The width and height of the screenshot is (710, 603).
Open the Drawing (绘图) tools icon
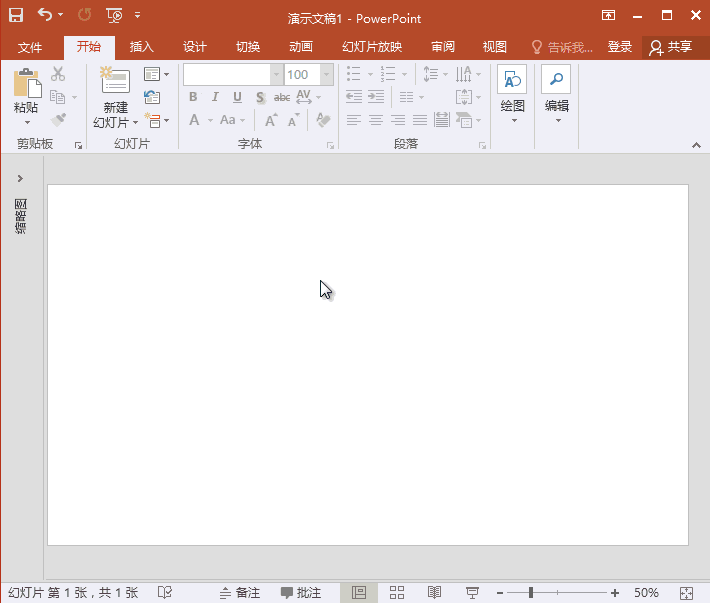pos(512,81)
